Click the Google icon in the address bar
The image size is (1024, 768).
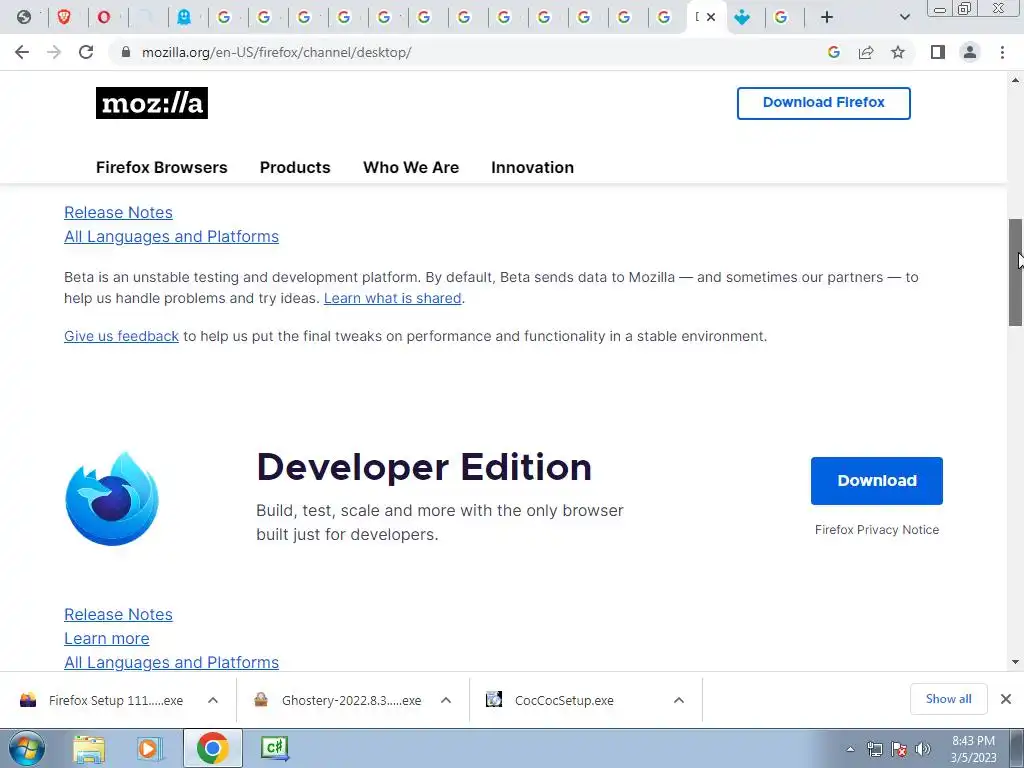[833, 52]
